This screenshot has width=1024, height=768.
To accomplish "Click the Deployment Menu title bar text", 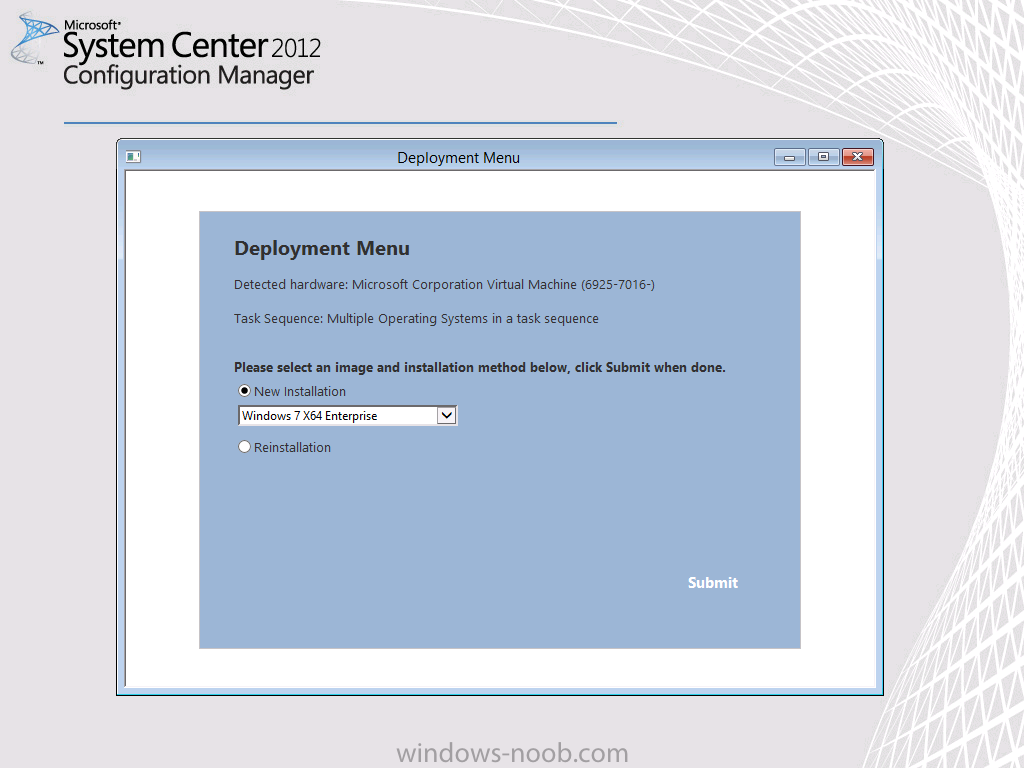I will (458, 158).
